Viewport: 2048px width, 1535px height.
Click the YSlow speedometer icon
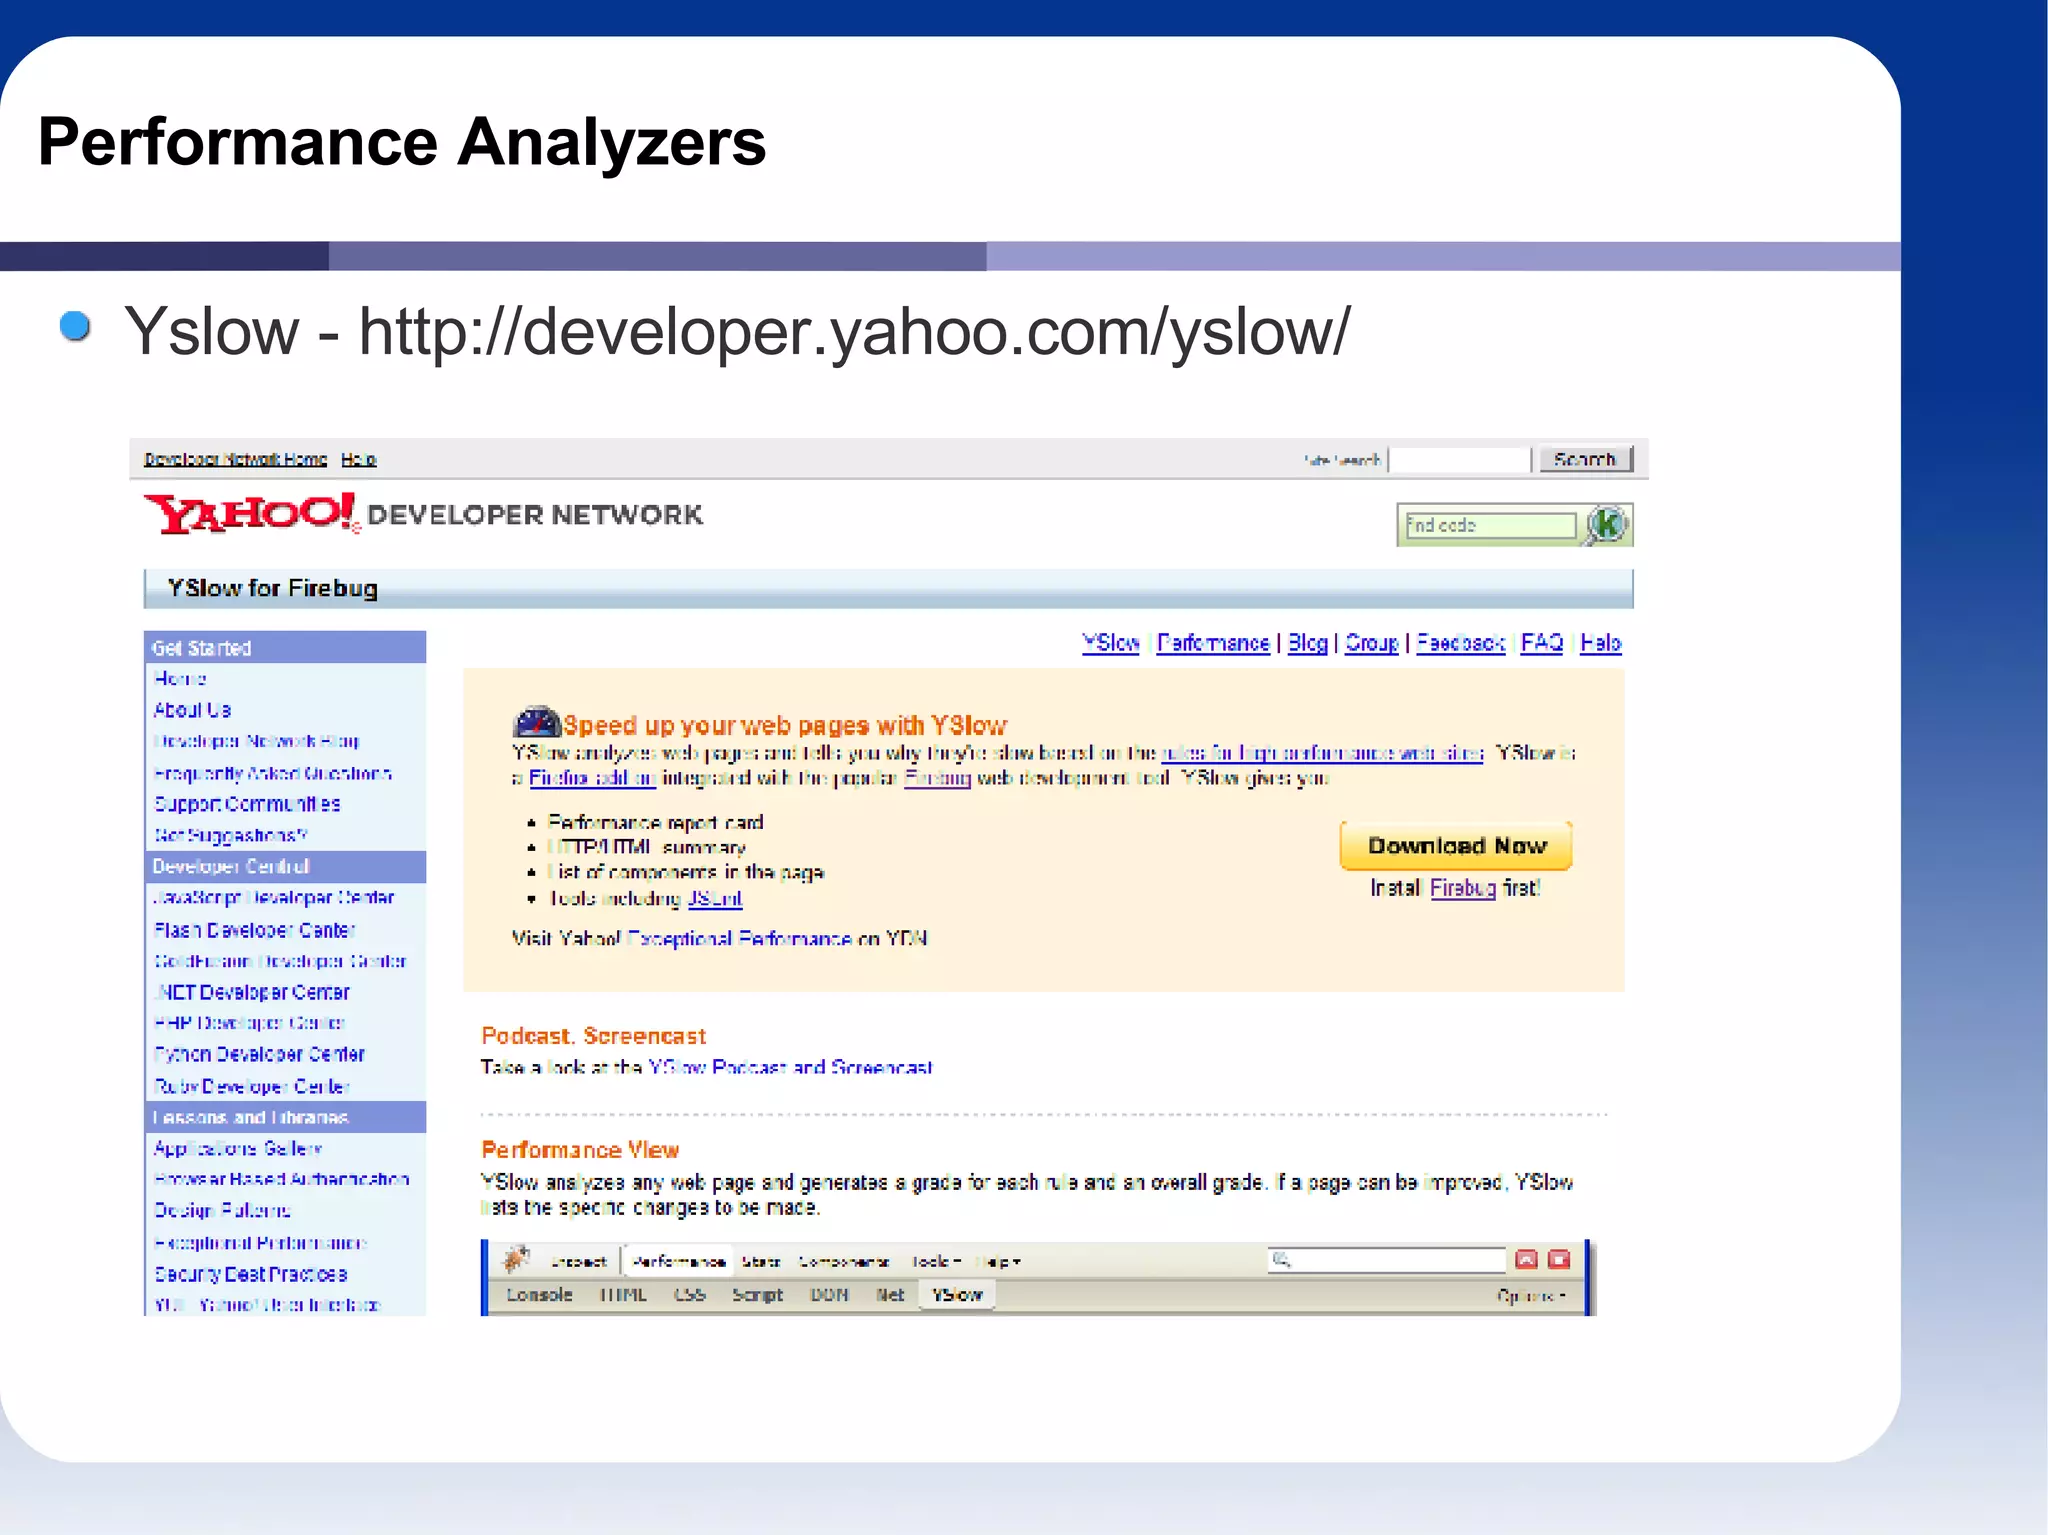(x=536, y=722)
